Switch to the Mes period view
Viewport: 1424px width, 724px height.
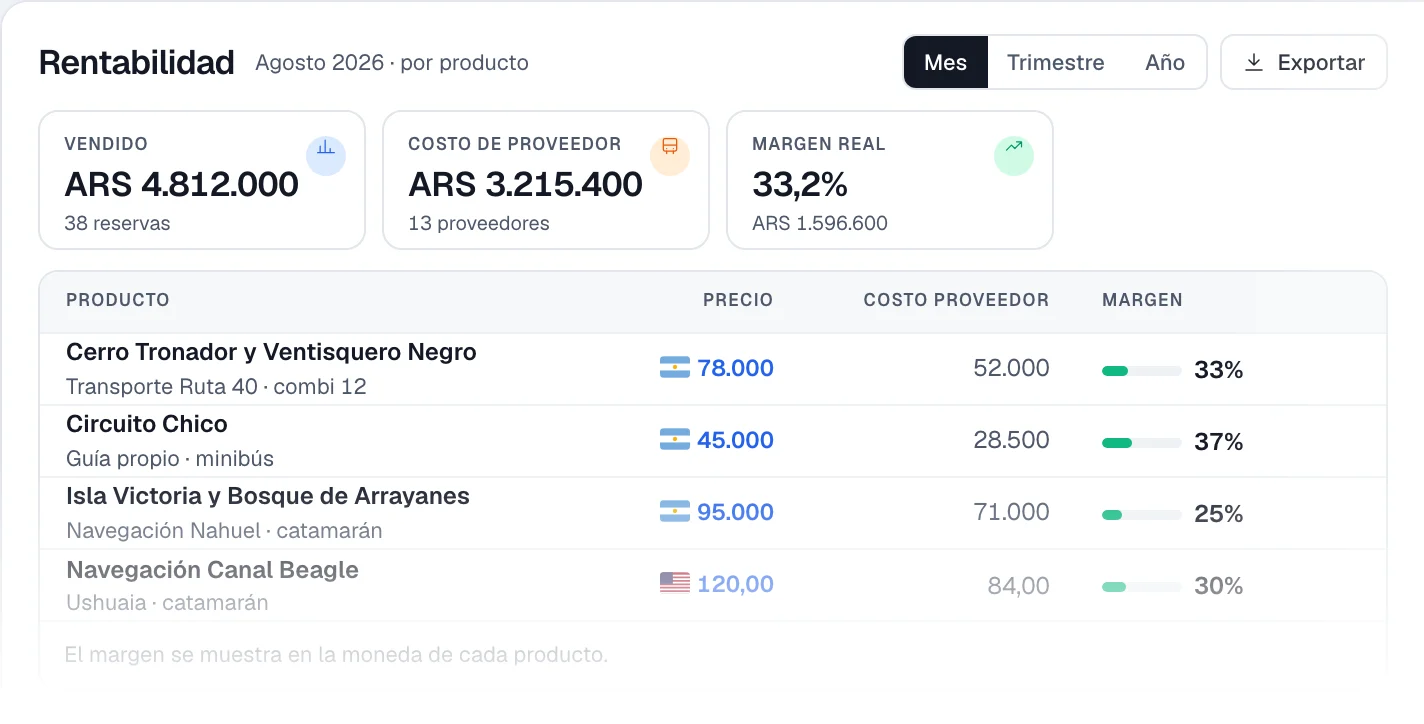tap(946, 62)
